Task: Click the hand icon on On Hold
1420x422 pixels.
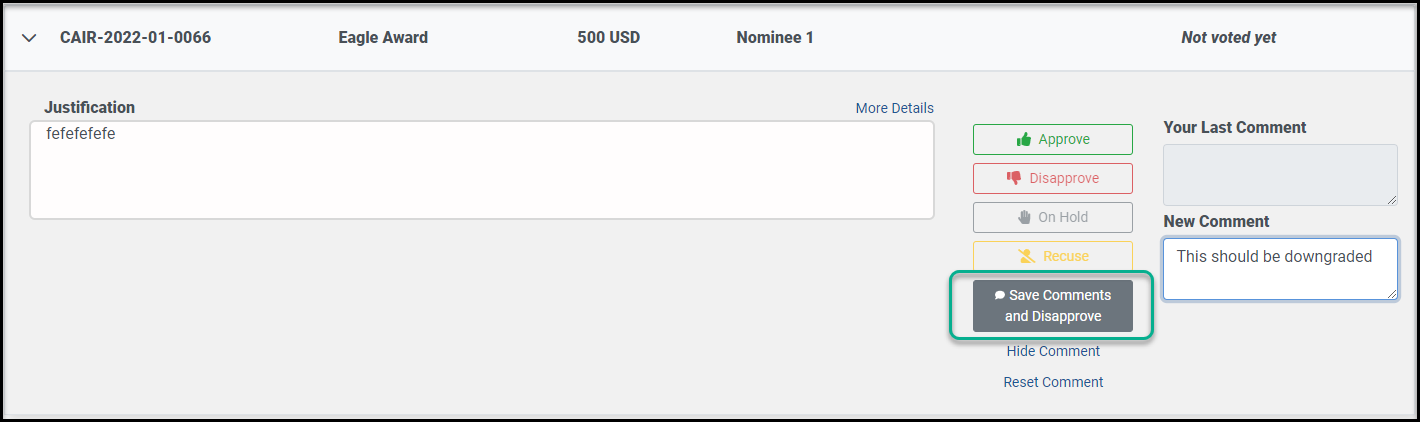Action: (x=1024, y=217)
